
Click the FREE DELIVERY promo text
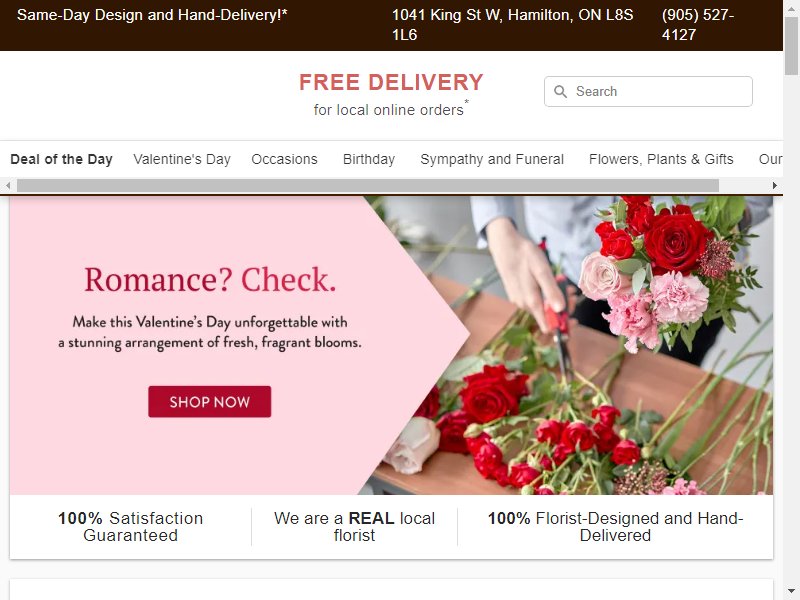391,82
